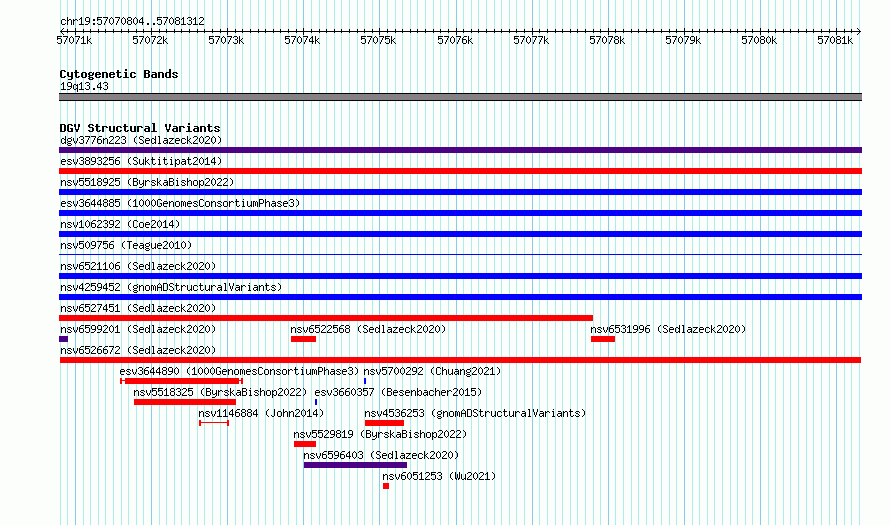The width and height of the screenshot is (890, 525).
Task: Select the nsv6522568 red variant bar
Action: coord(303,339)
